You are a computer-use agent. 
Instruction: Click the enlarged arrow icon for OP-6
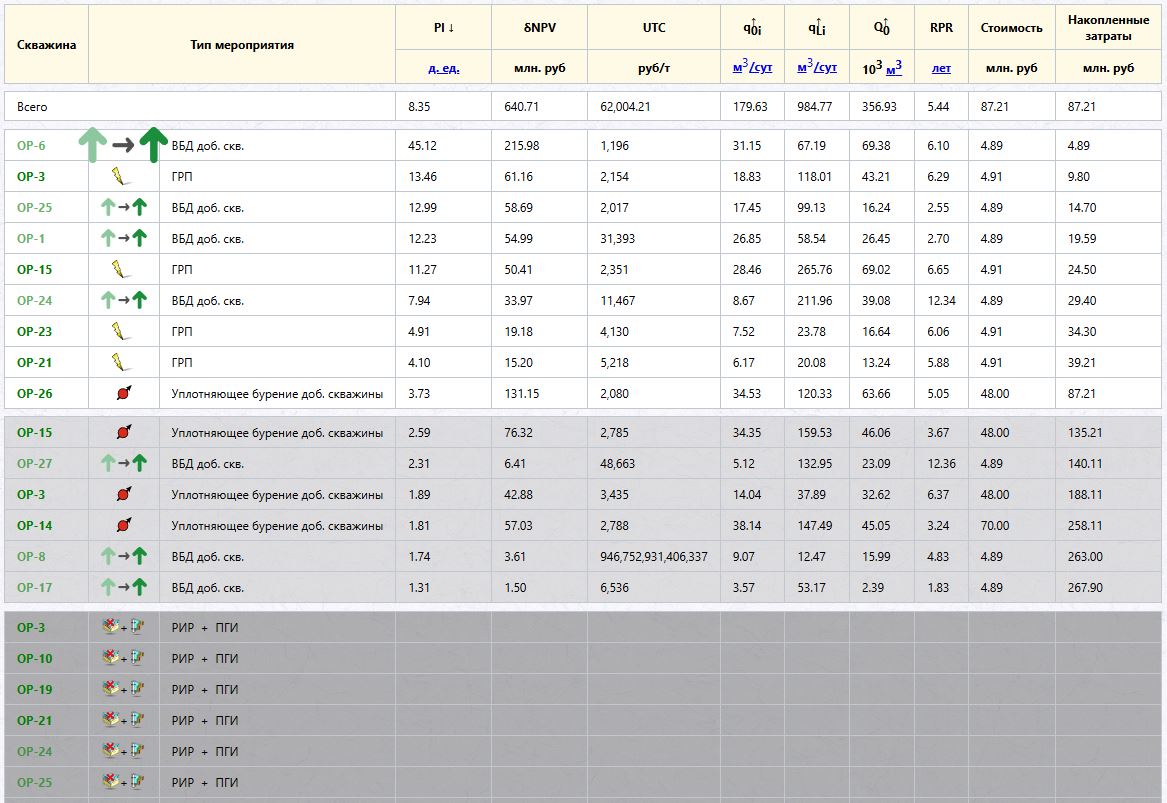click(124, 144)
